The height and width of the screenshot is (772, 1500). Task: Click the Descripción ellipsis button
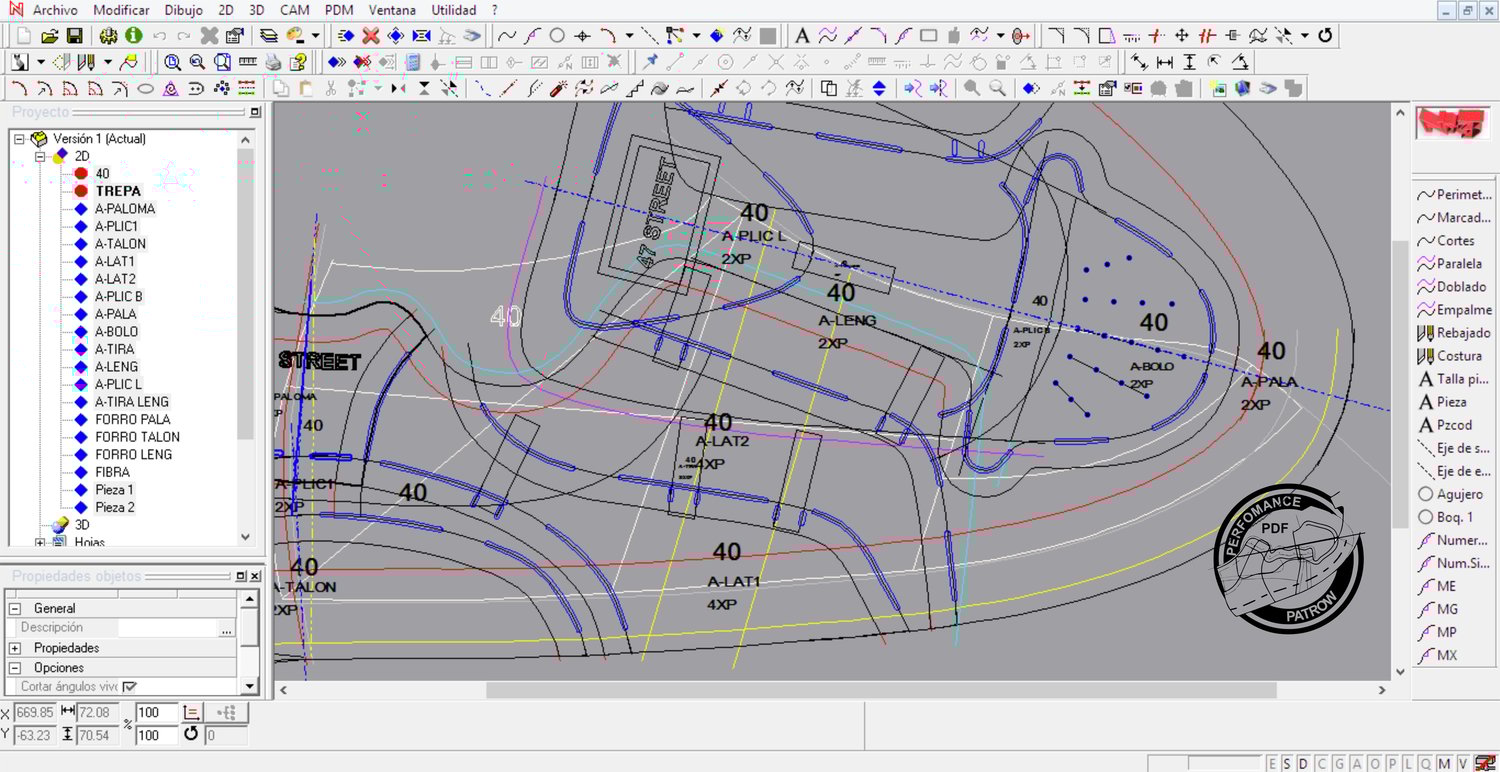tap(227, 629)
